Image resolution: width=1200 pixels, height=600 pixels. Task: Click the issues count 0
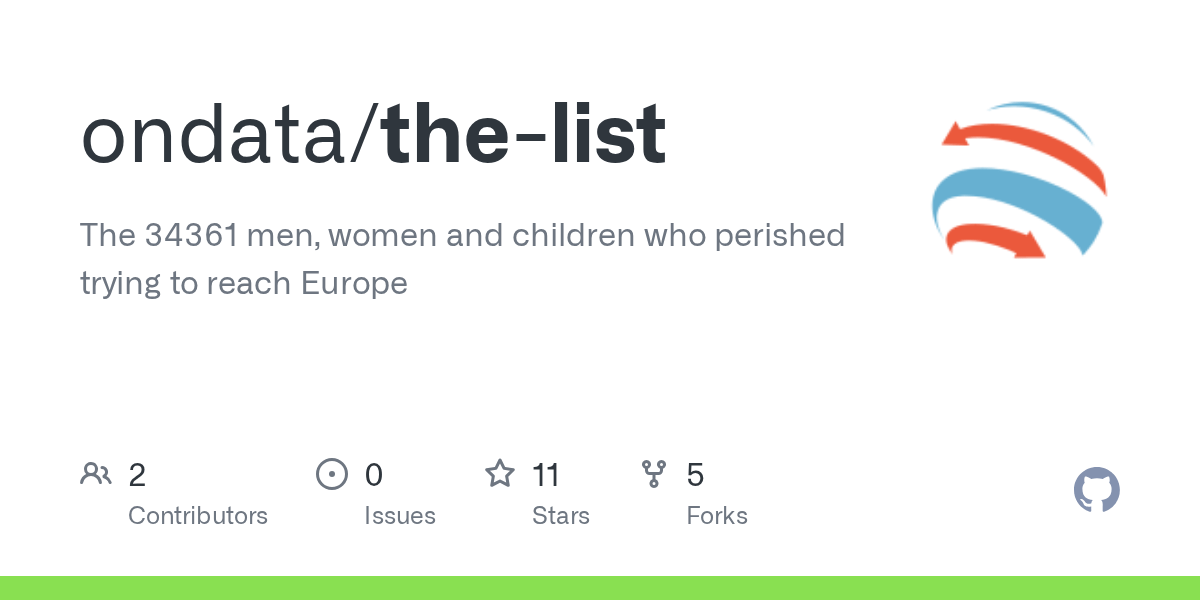point(374,475)
